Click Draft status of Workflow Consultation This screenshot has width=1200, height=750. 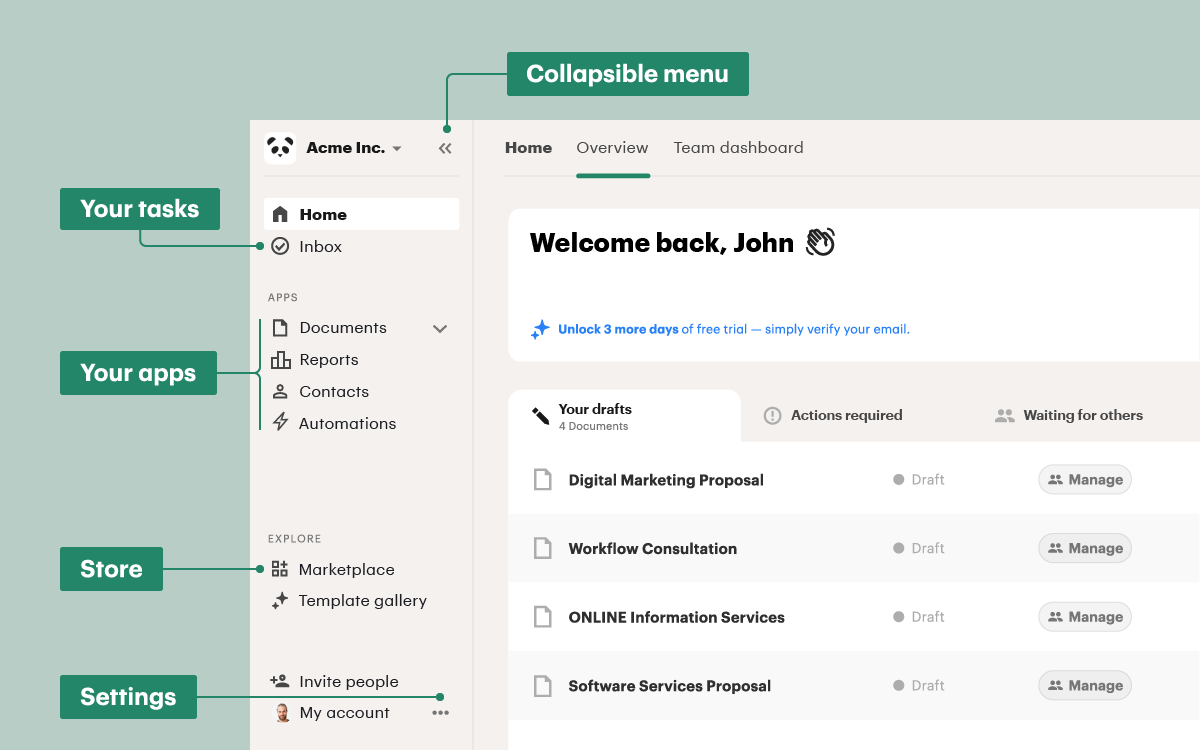click(919, 548)
